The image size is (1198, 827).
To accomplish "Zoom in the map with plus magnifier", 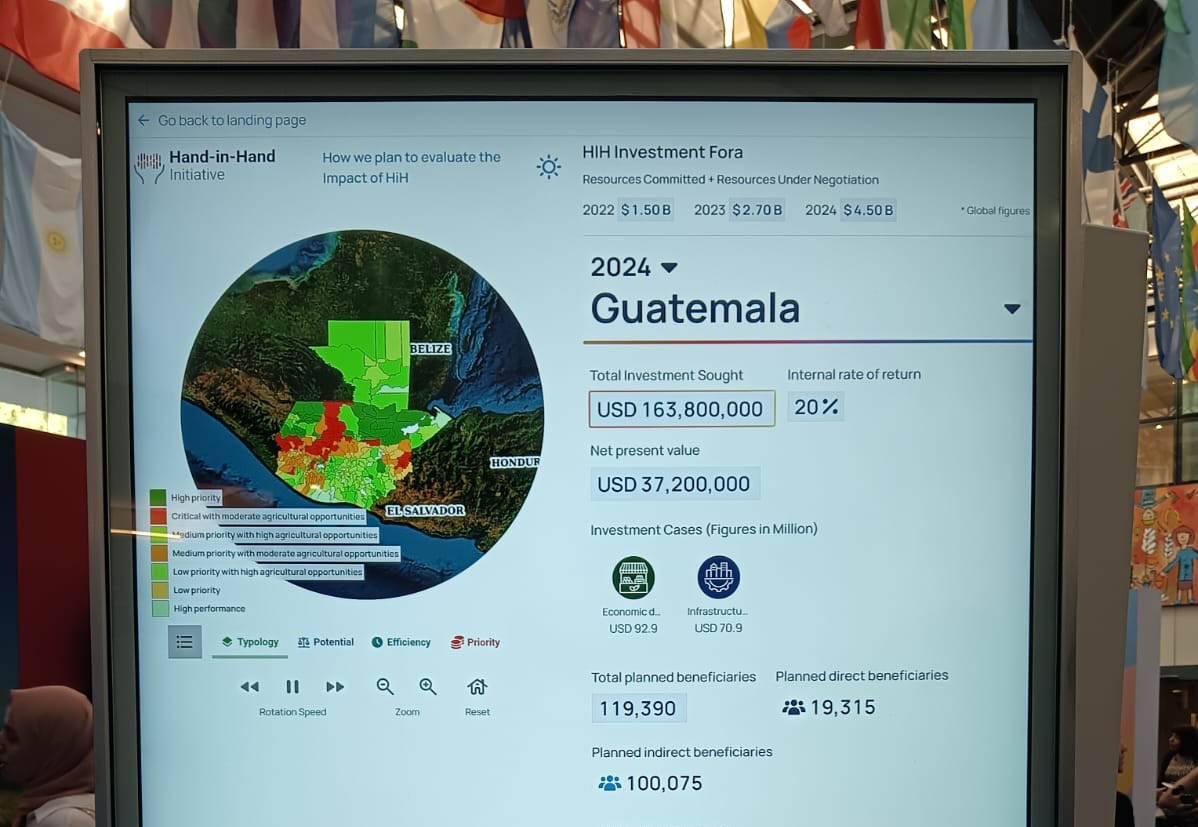I will pos(428,687).
